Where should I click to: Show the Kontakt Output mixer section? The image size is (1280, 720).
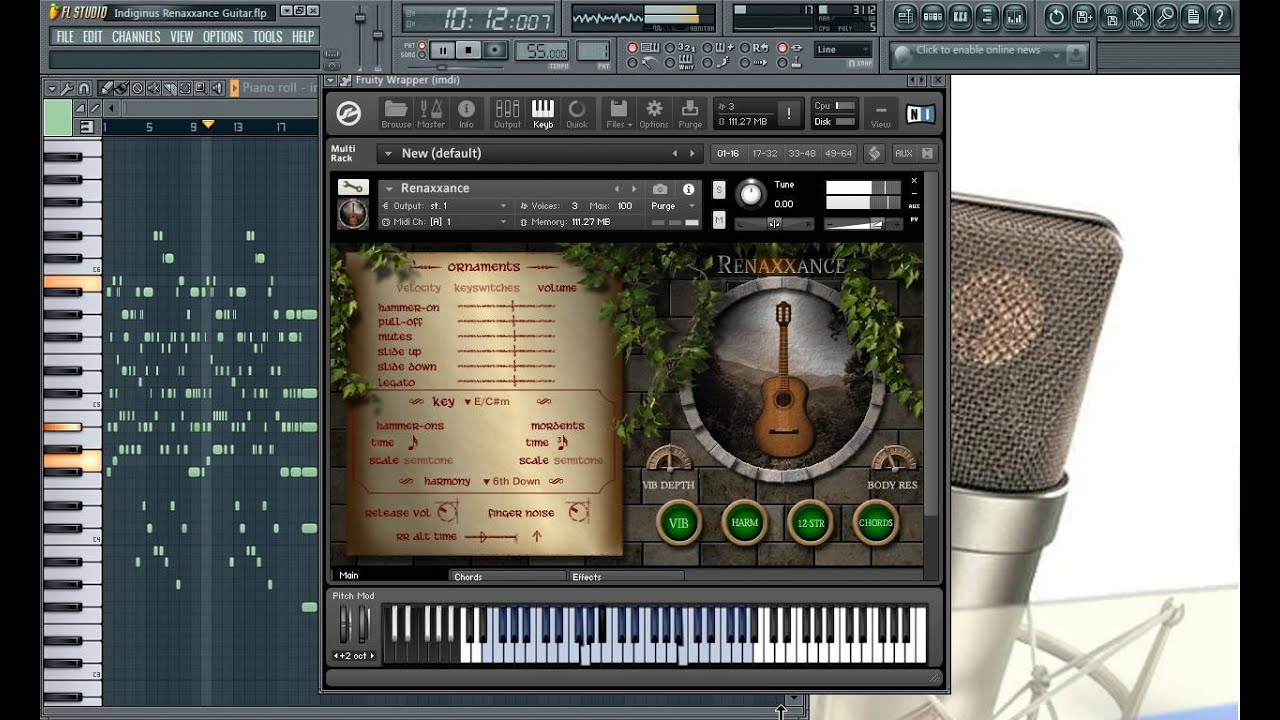[507, 114]
